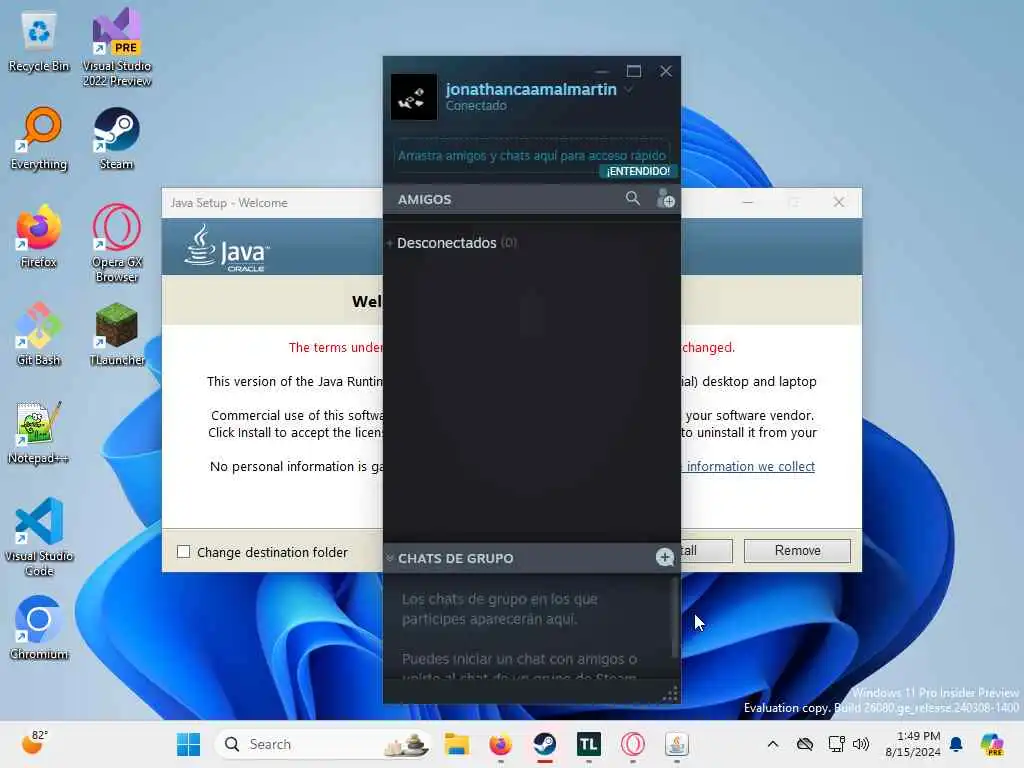Open status dropdown next to jonathancaamalmartin

[628, 89]
